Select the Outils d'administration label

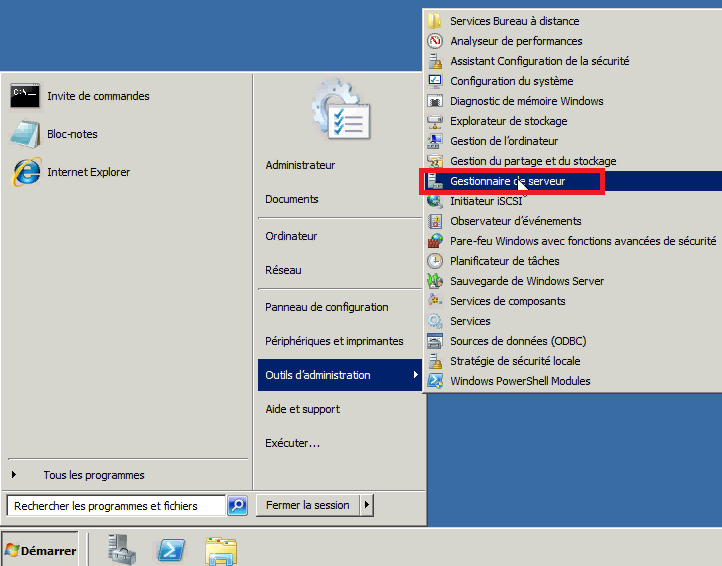(318, 375)
